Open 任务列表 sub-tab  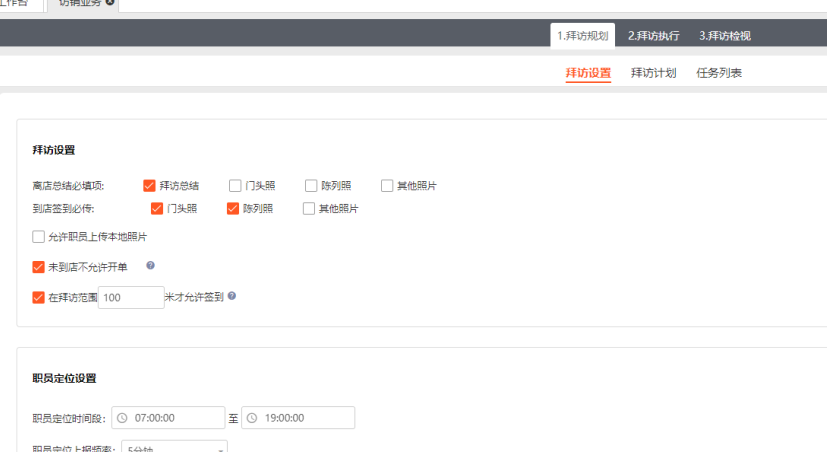coord(718,73)
